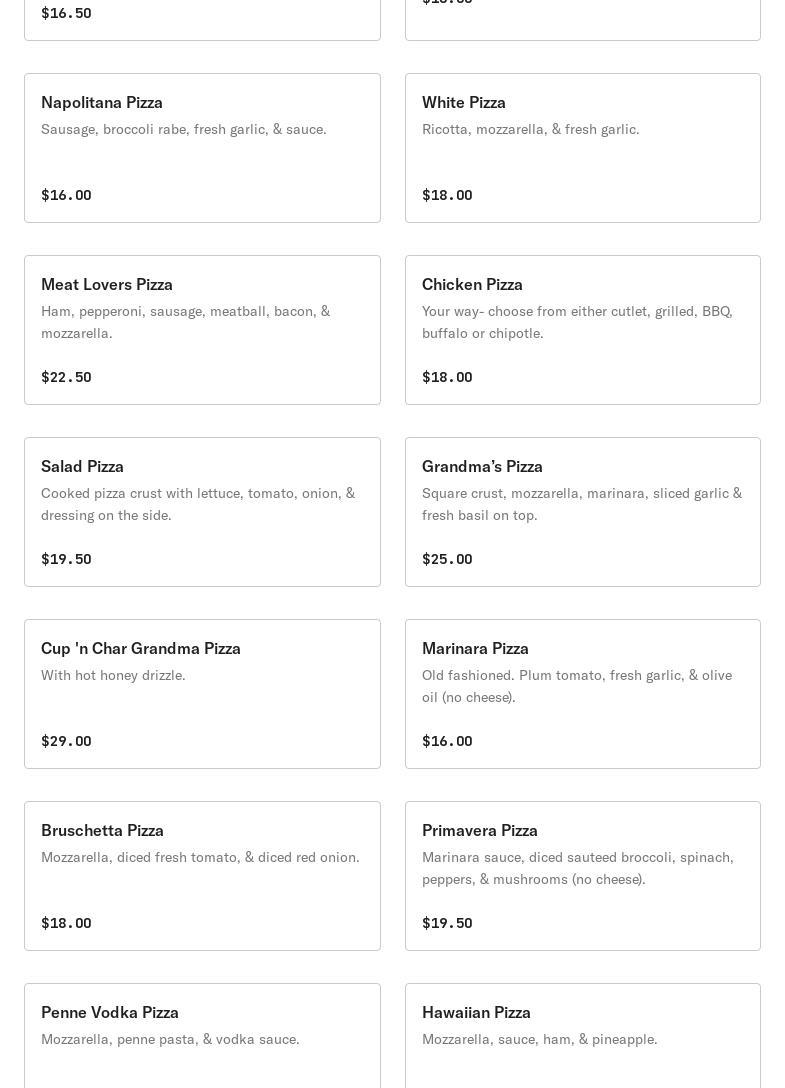This screenshot has height=1088, width=785.
Task: Click the 'With hot honey drizzle' description
Action: point(113,675)
